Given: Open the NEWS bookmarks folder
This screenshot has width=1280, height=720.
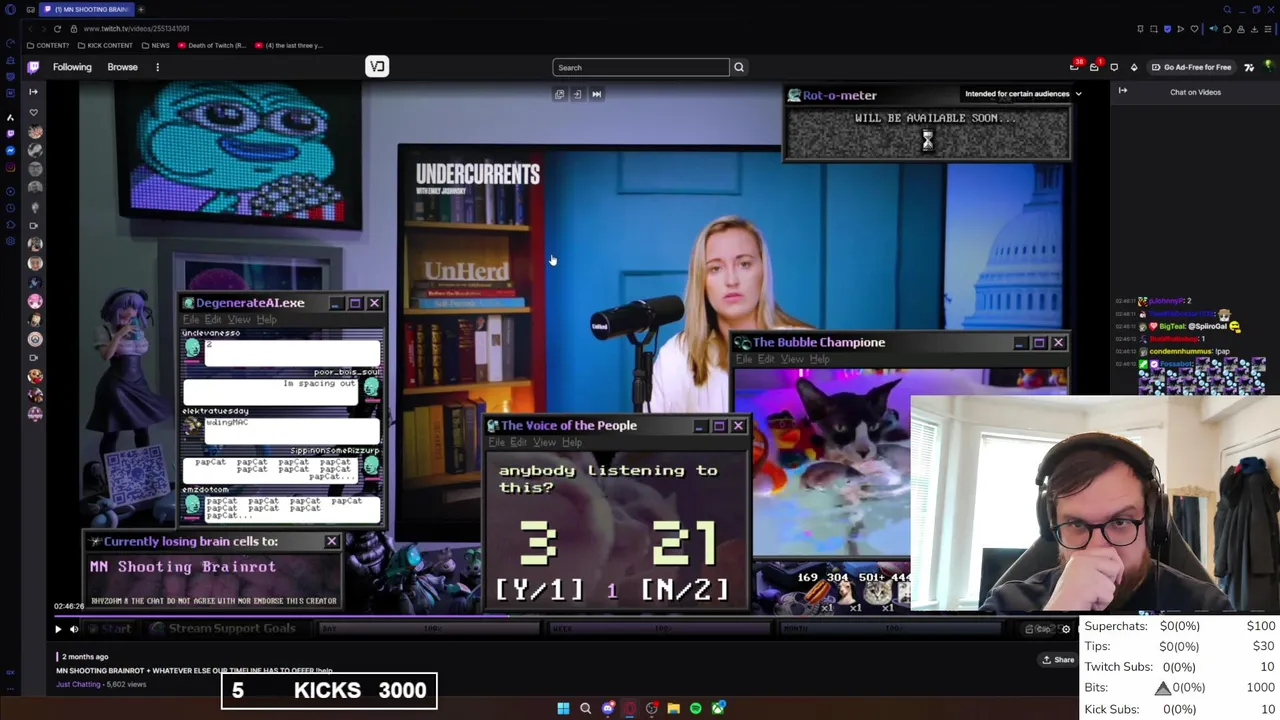Looking at the screenshot, I should [x=155, y=45].
